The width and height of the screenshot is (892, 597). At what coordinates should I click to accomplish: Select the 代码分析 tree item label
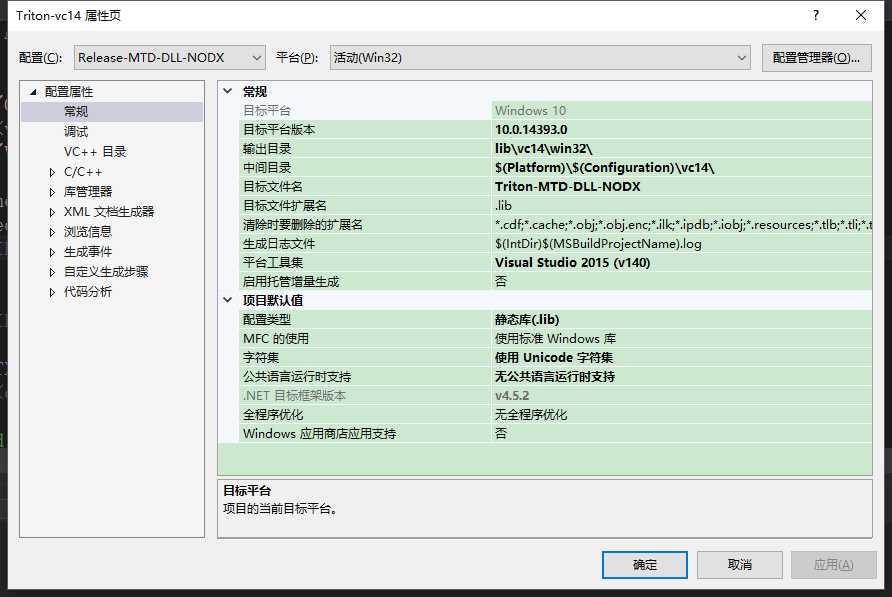pos(88,291)
